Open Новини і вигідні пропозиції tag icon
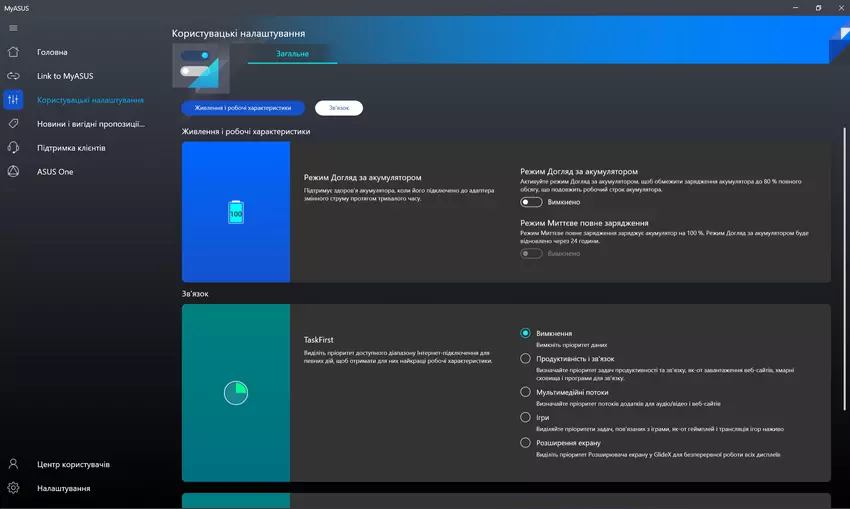 pos(13,124)
